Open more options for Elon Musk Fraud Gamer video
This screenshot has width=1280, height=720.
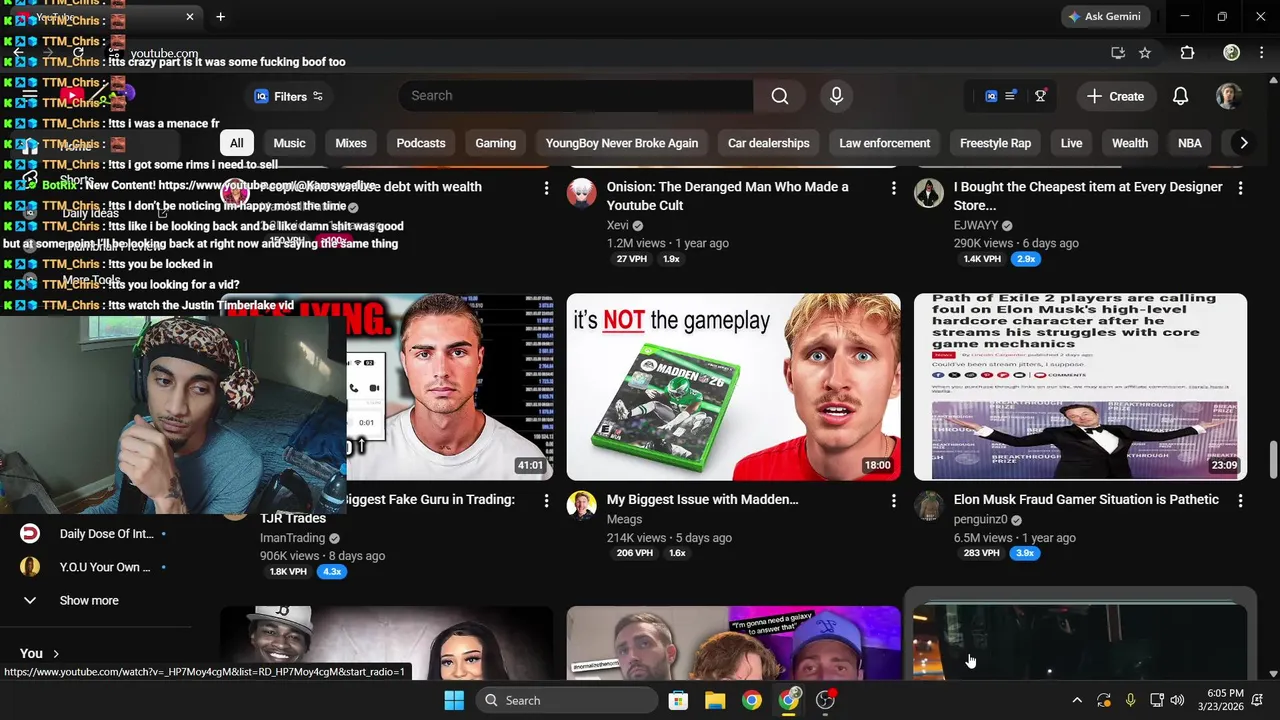pos(1240,500)
